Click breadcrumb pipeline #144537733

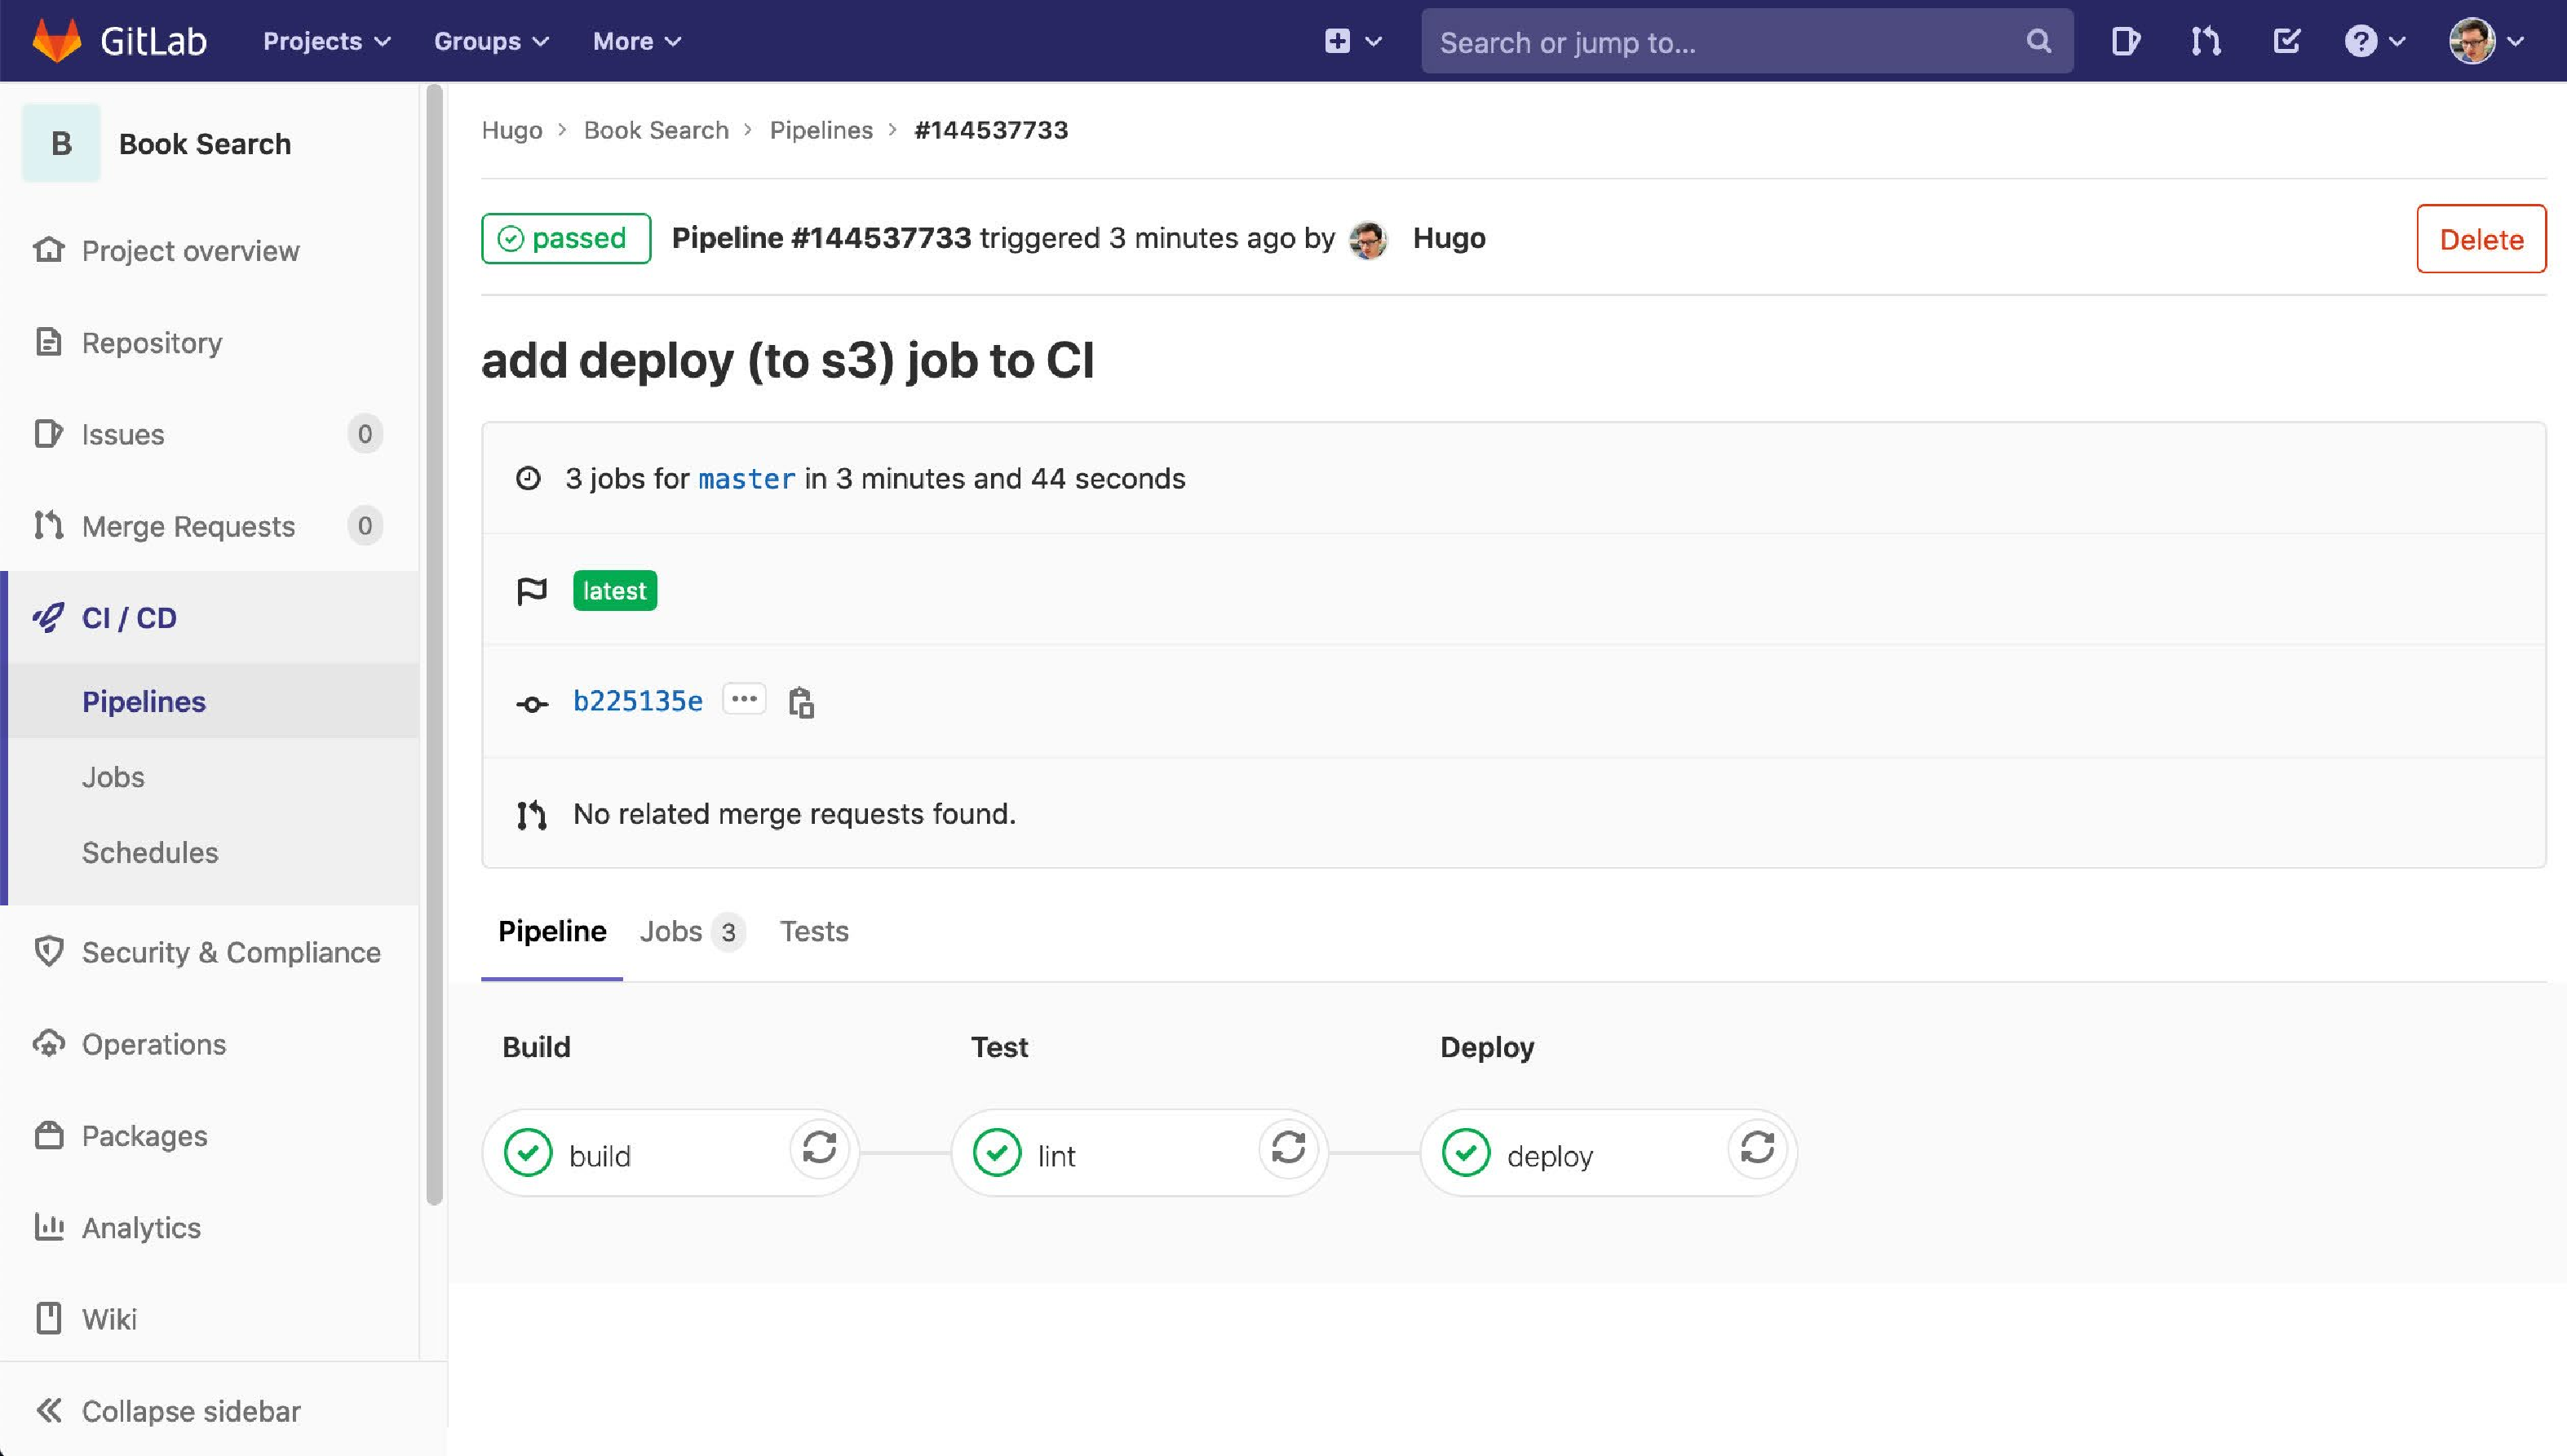pos(991,130)
